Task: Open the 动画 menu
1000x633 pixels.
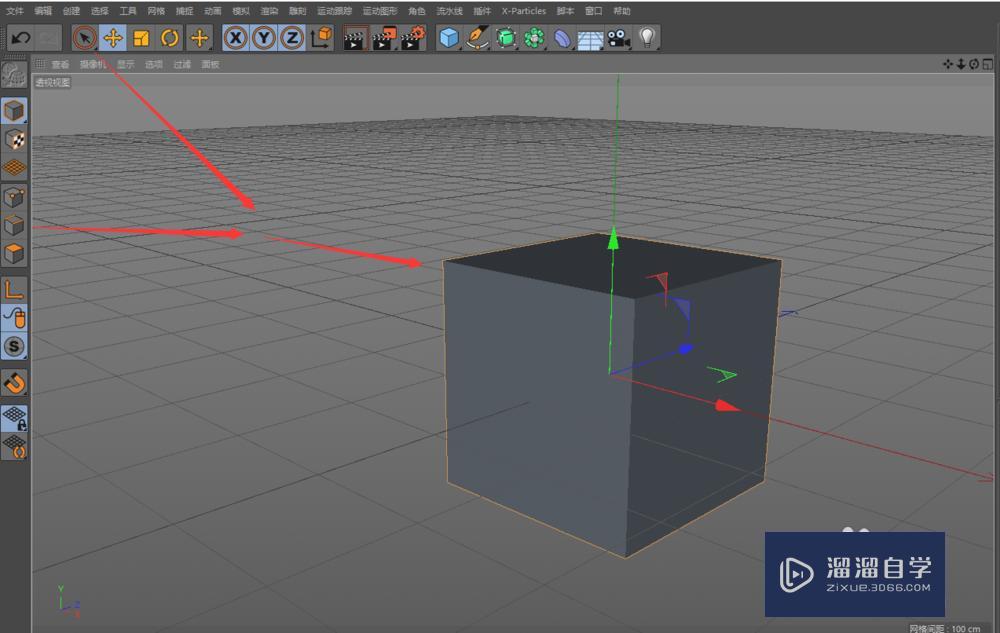Action: (213, 11)
